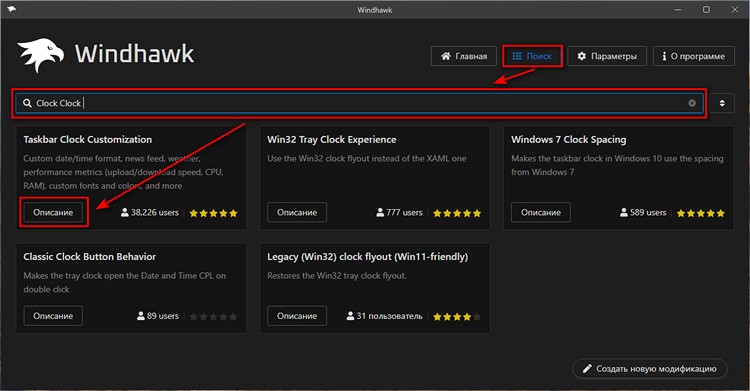Open the Главная home tab
The width and height of the screenshot is (750, 391).
point(463,56)
